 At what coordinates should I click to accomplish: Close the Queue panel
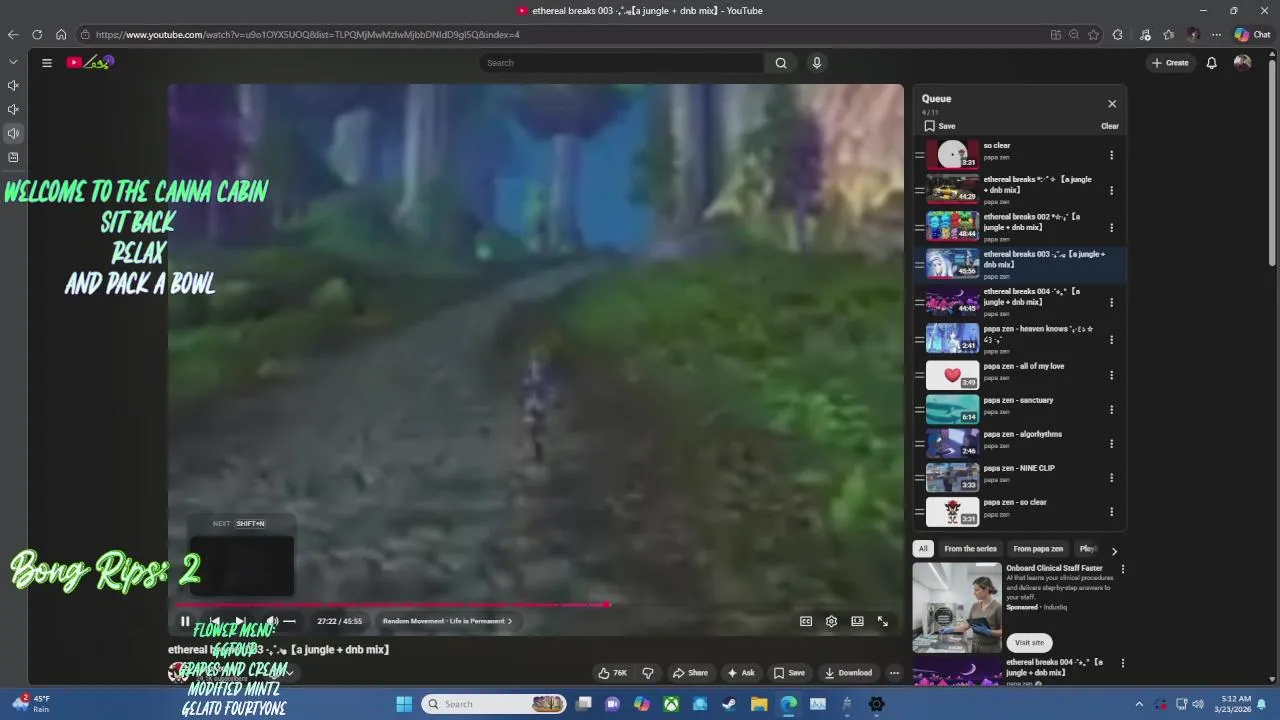coord(1112,104)
